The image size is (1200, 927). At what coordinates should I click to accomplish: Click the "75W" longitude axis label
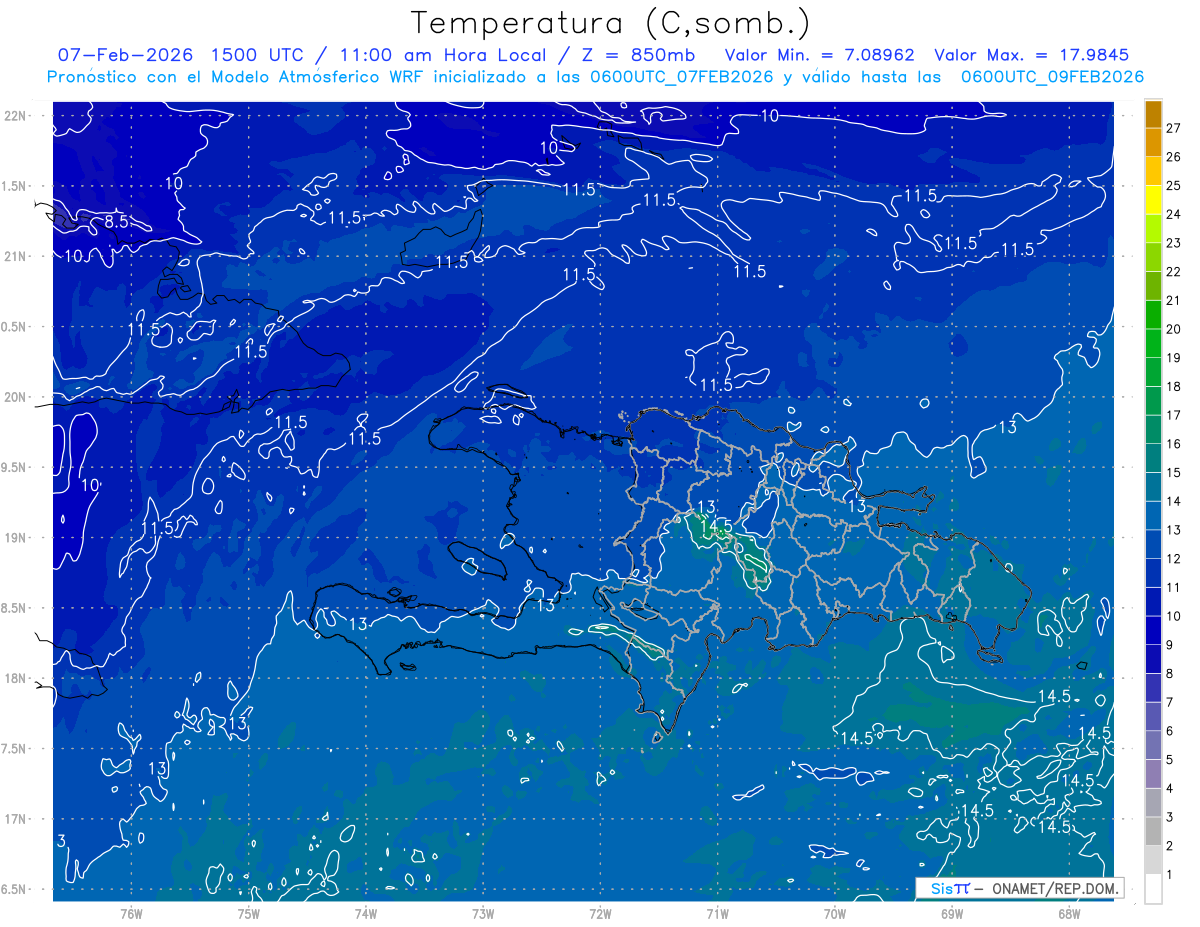249,913
